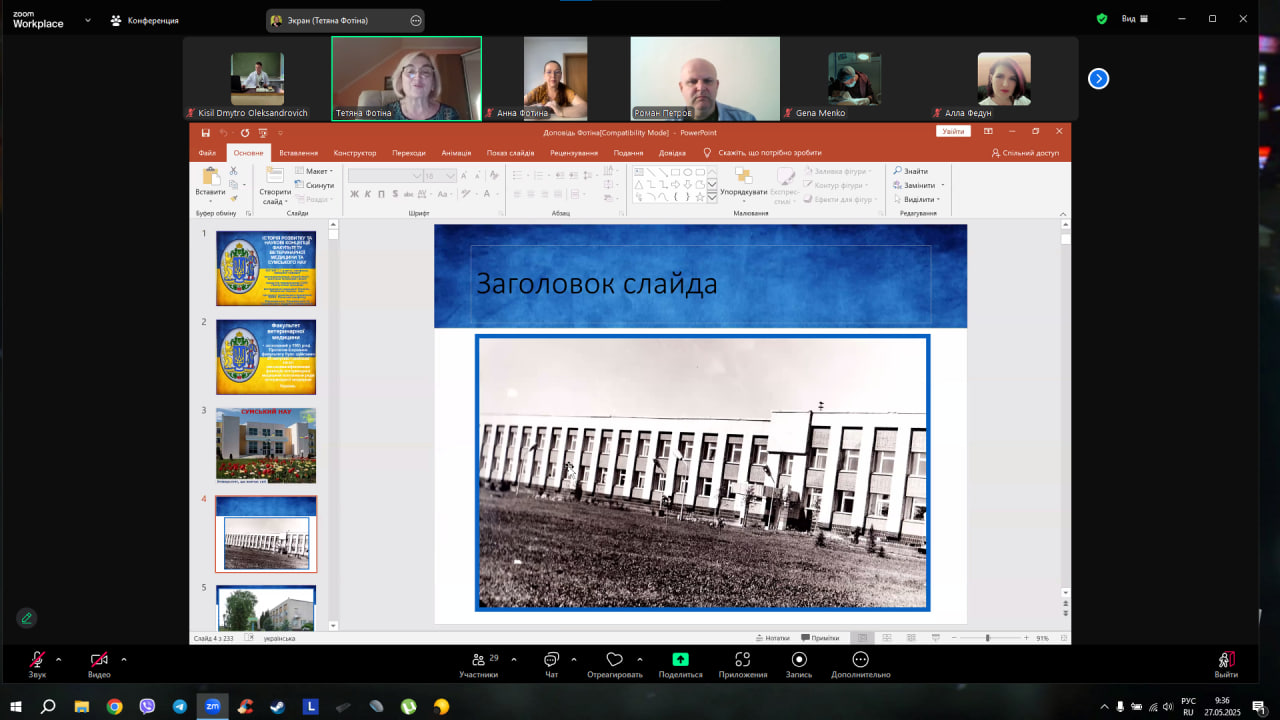Click the Скинути reset button
Screen dimensions: 1280x720
pos(315,185)
